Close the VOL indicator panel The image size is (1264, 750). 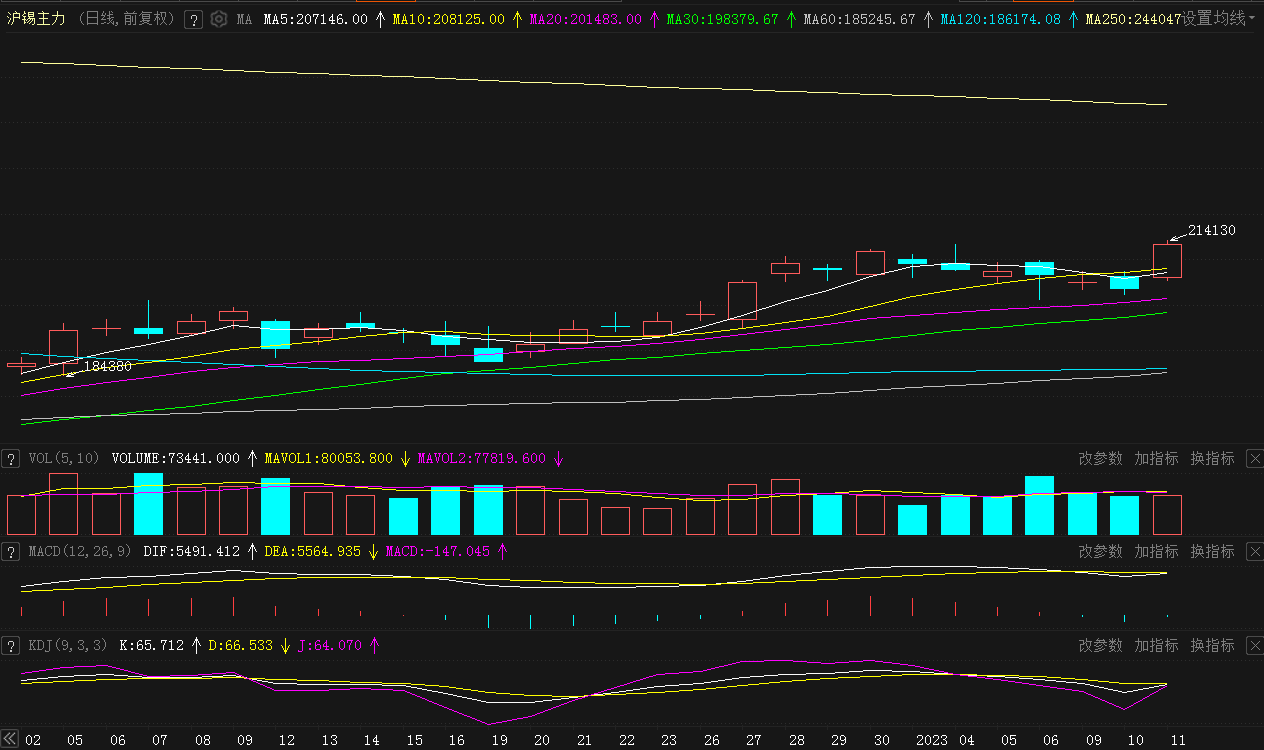click(x=1254, y=459)
